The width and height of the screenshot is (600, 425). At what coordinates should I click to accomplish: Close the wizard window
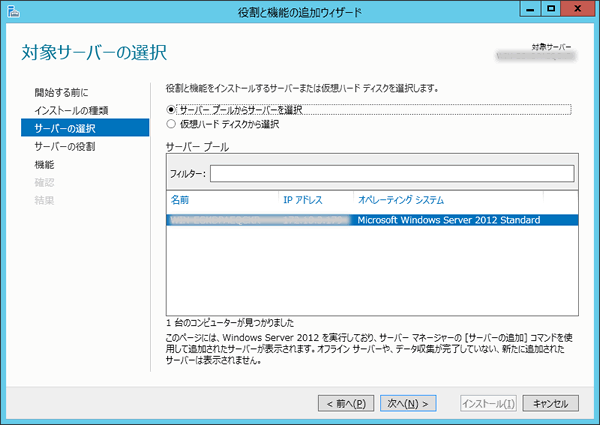(x=577, y=9)
